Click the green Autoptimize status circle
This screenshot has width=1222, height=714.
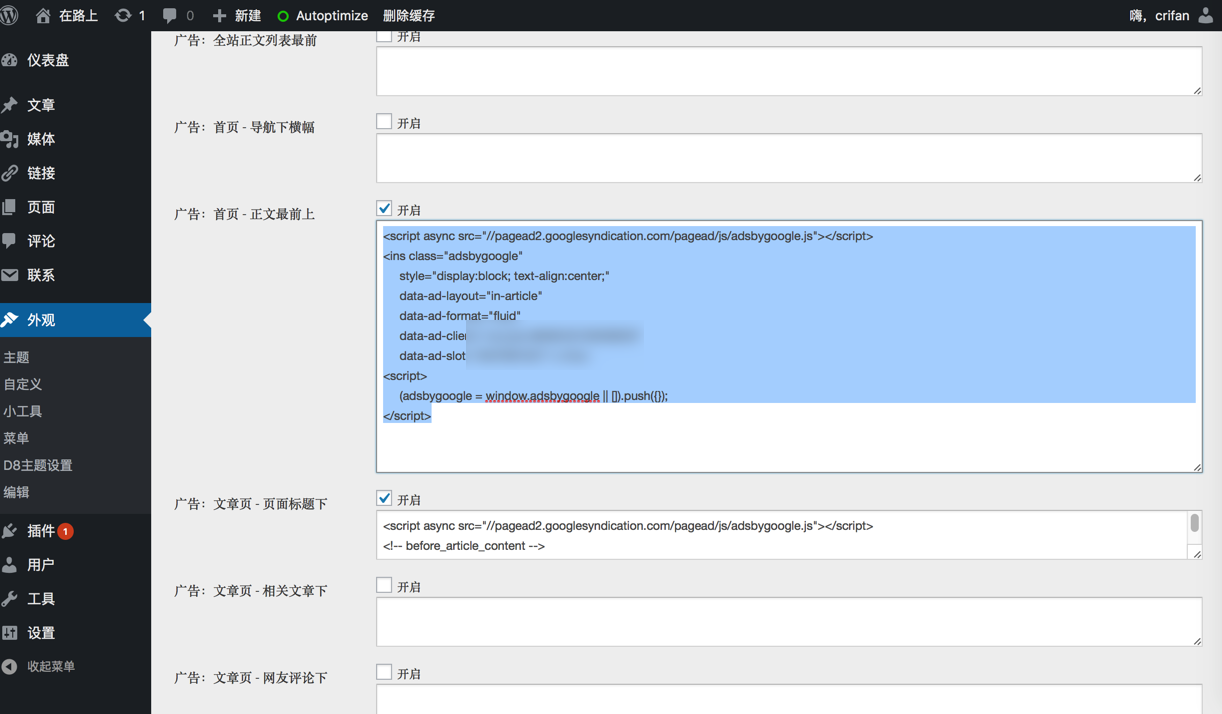pos(283,16)
